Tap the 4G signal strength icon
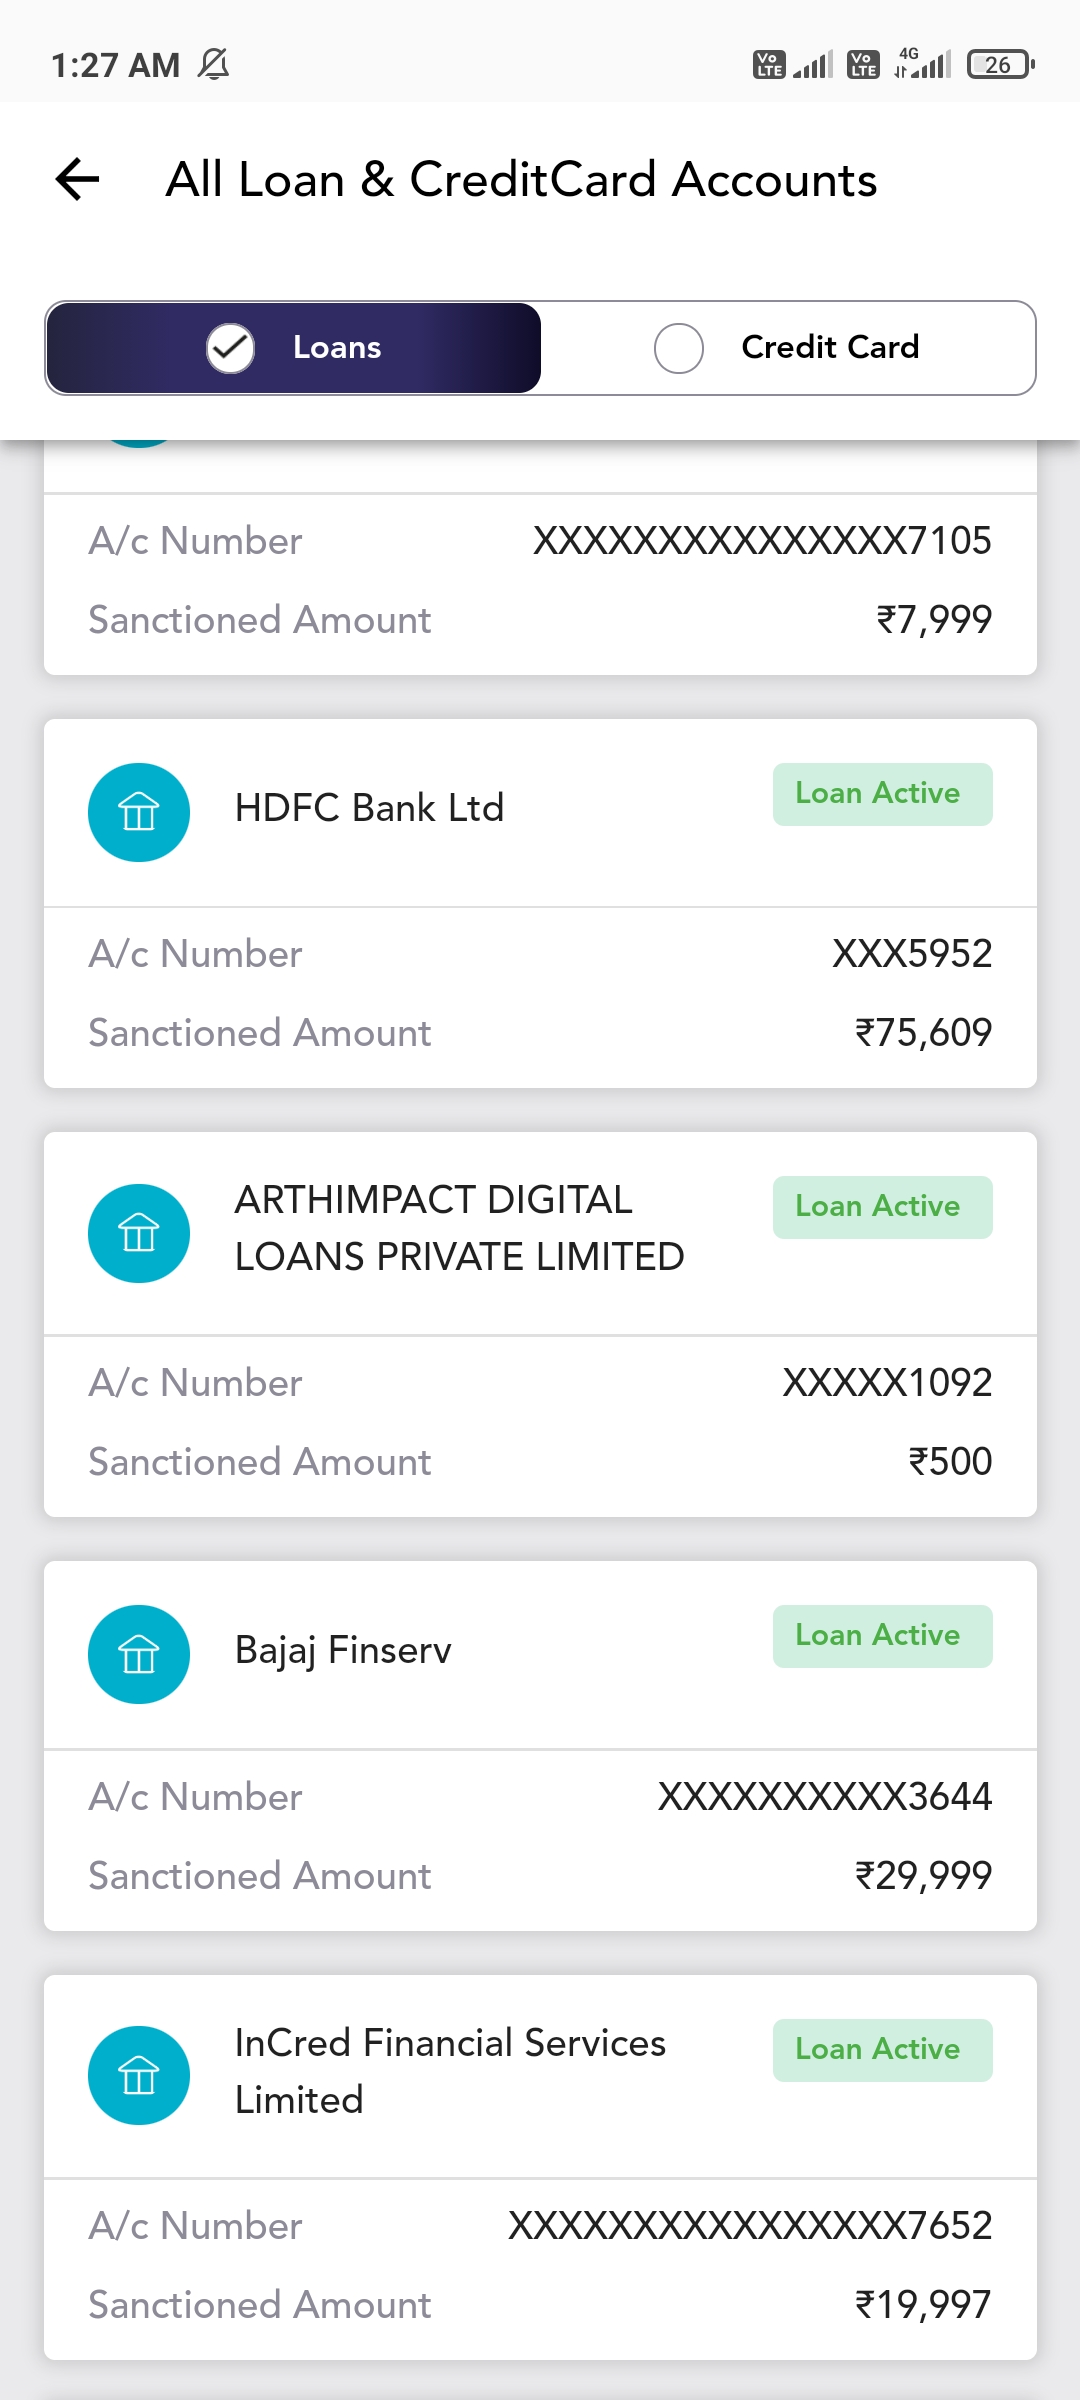 coord(922,64)
